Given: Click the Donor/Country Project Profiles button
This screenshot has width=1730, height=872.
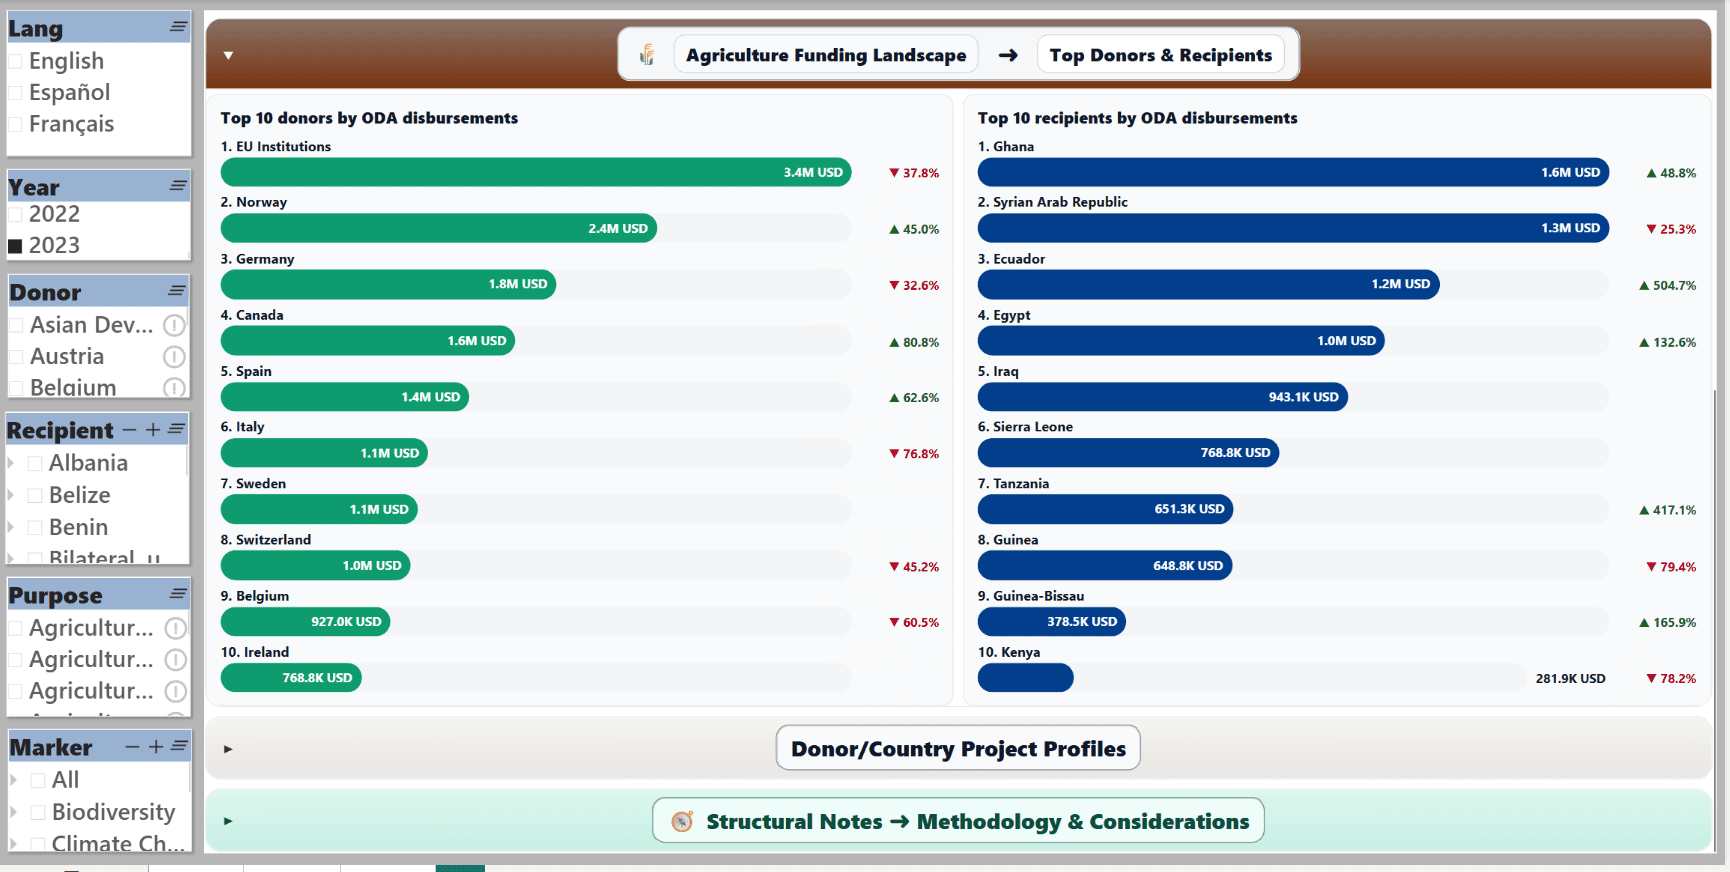Looking at the screenshot, I should (957, 748).
